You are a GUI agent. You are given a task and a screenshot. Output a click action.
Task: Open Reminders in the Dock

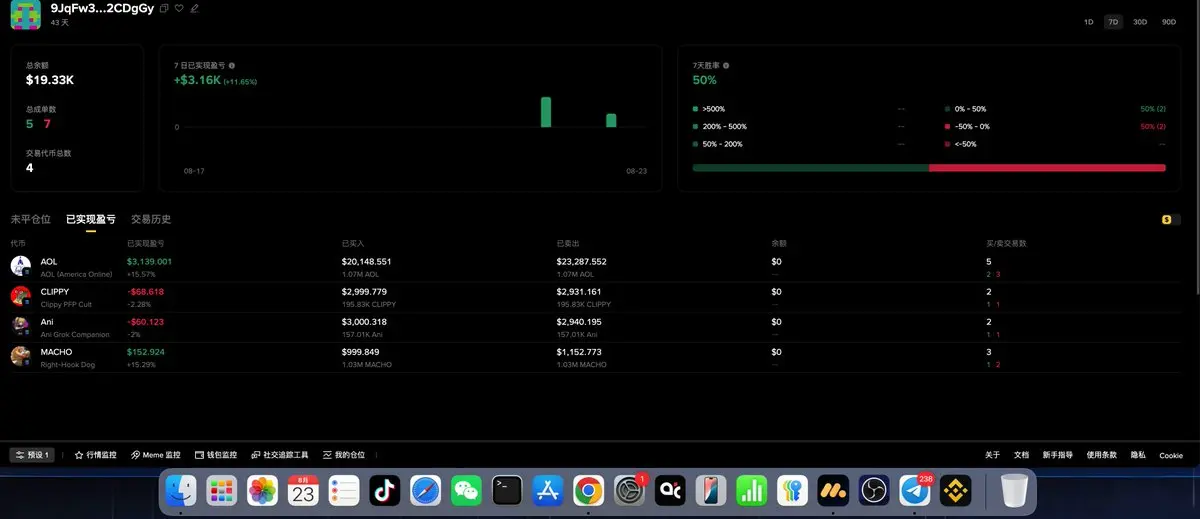(344, 490)
